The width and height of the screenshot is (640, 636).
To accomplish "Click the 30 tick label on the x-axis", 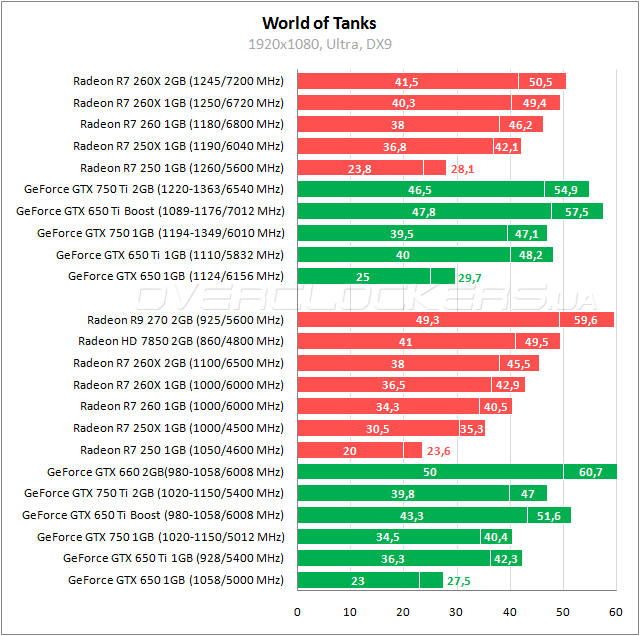I will [x=456, y=609].
